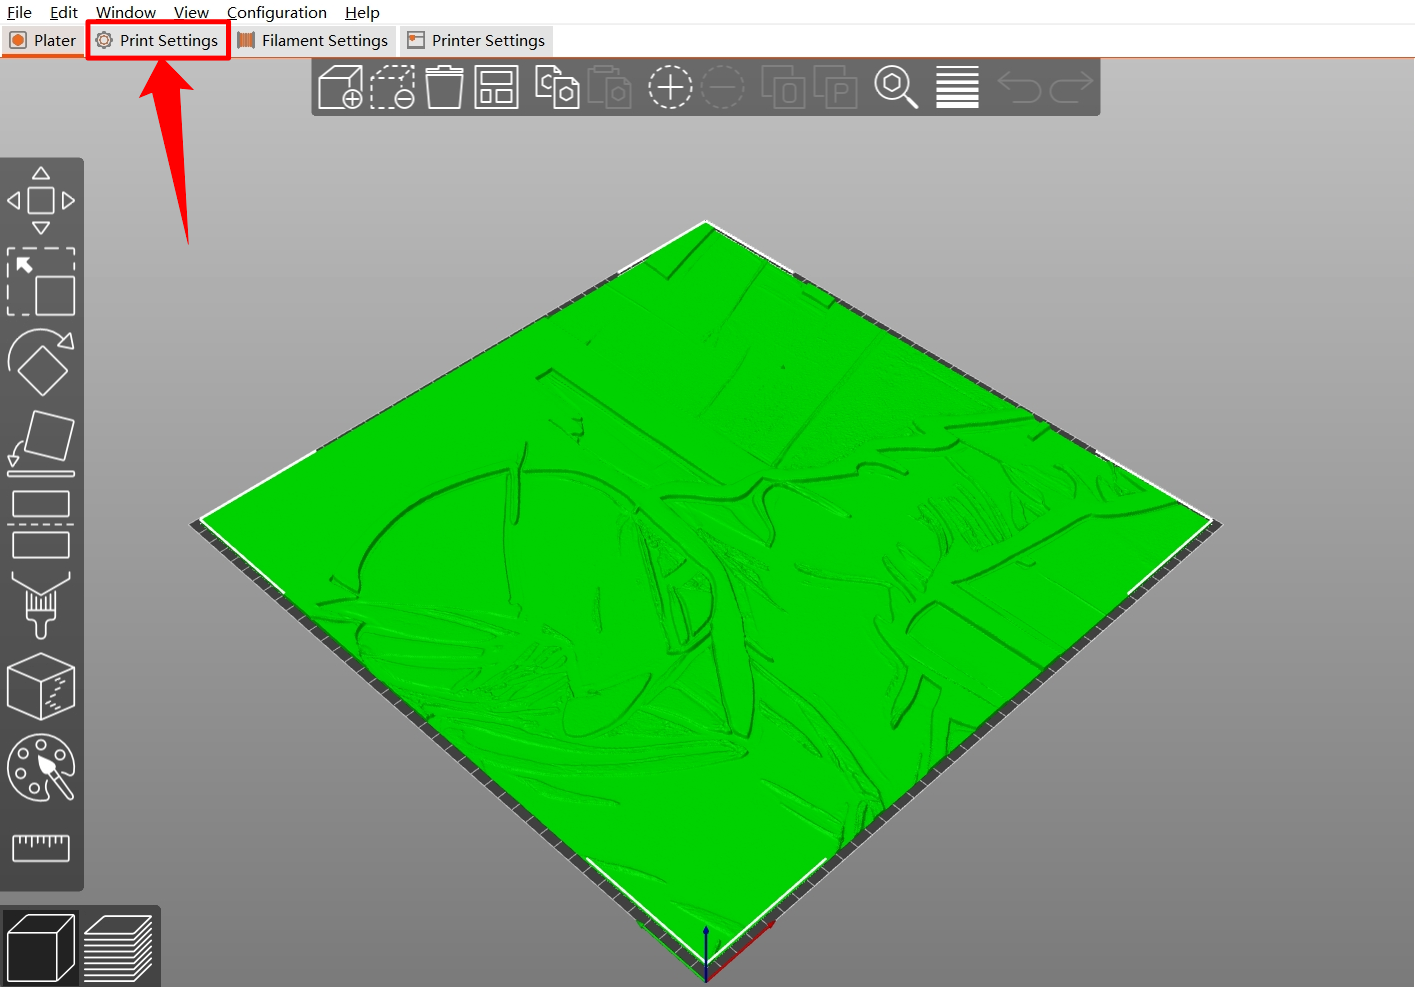
Task: Open the Configuration menu
Action: [277, 12]
